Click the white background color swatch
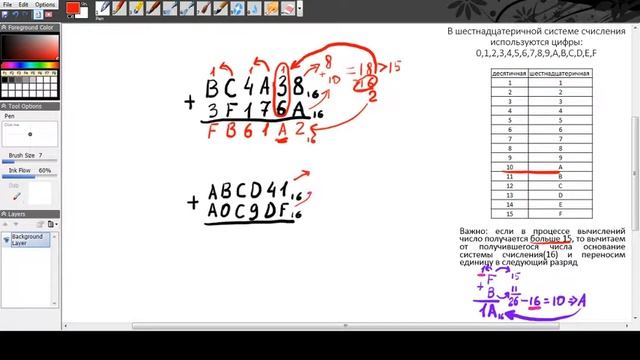 click(84, 14)
